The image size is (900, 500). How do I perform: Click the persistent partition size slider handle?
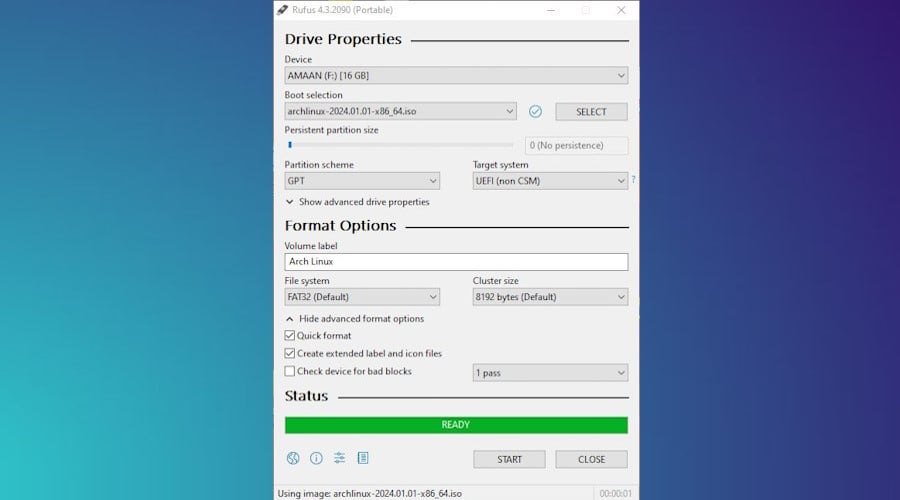click(290, 145)
